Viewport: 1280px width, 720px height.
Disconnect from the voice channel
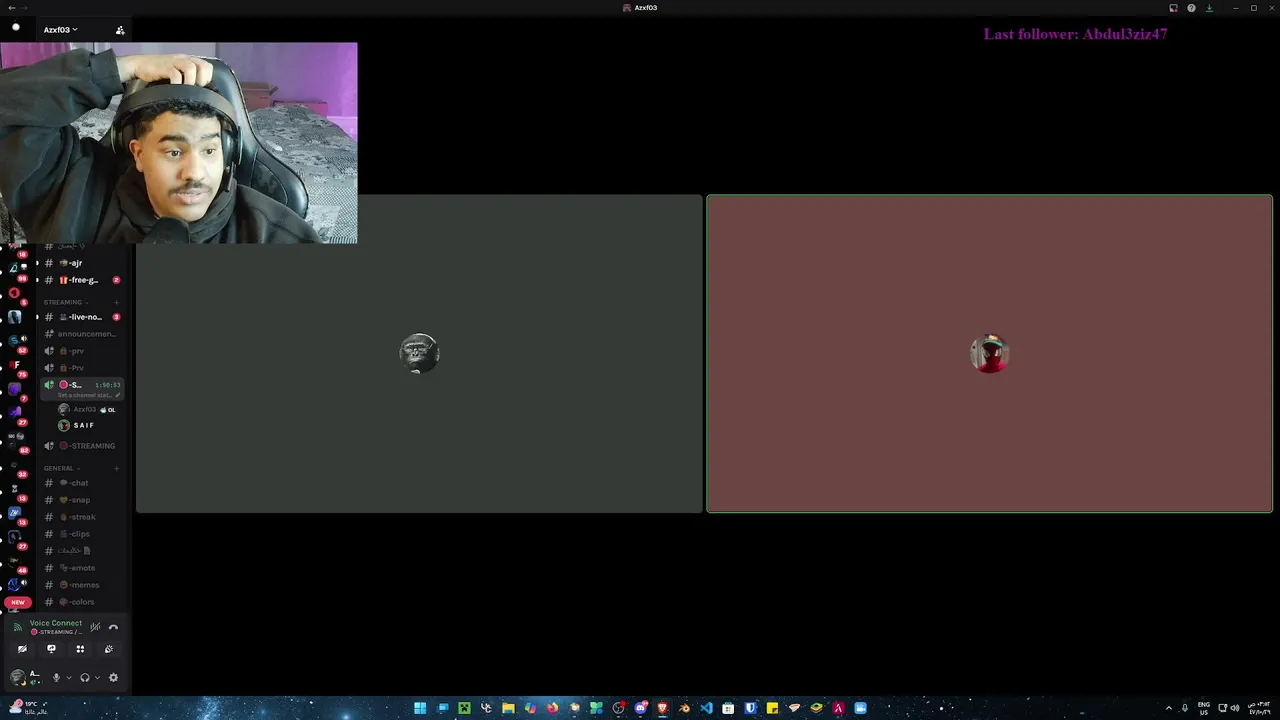pos(113,627)
